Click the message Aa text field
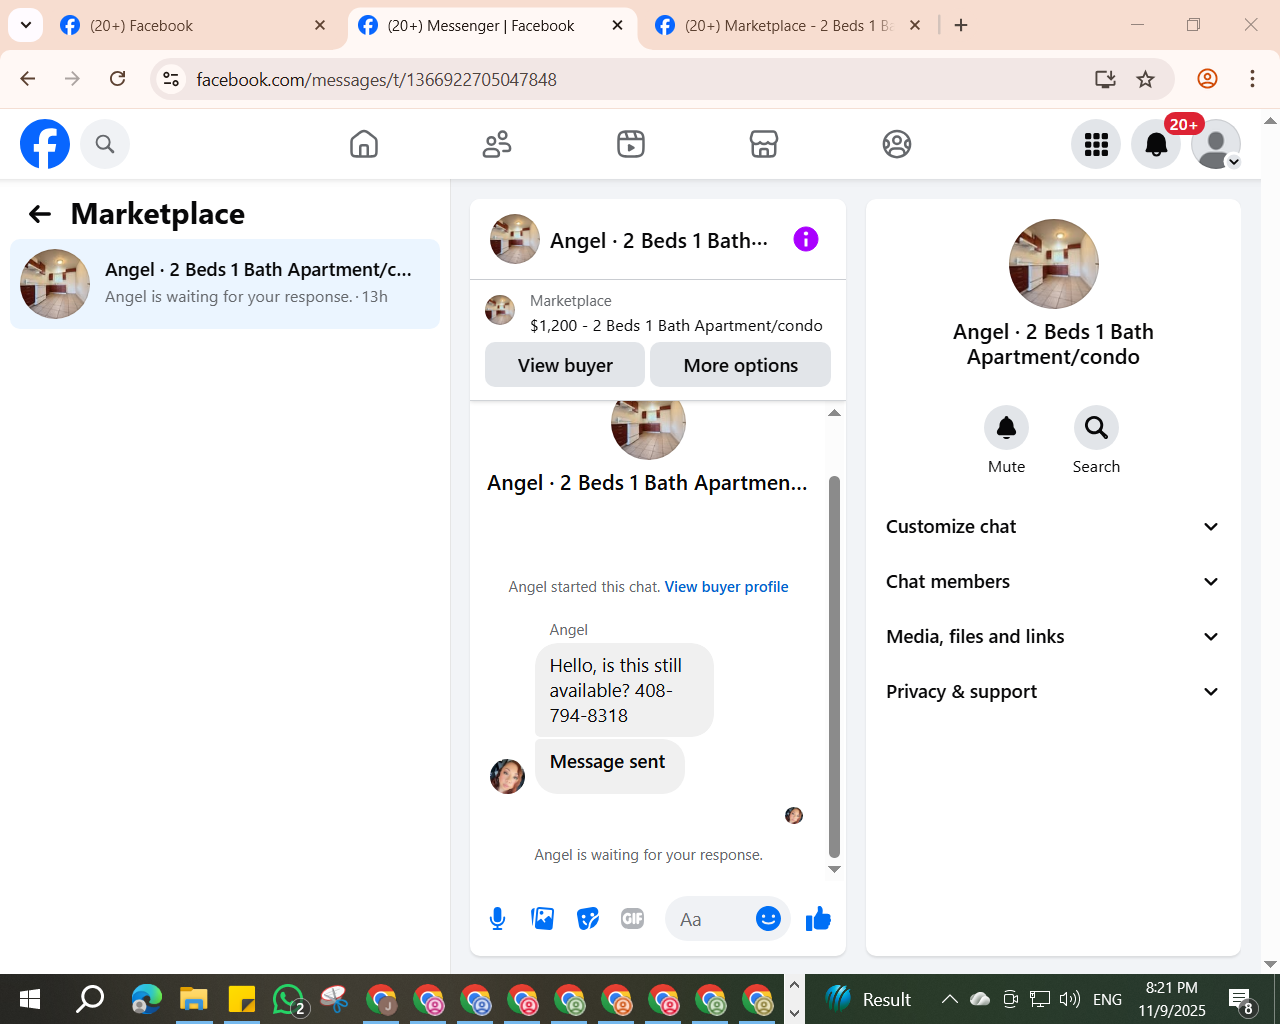 pyautogui.click(x=710, y=919)
